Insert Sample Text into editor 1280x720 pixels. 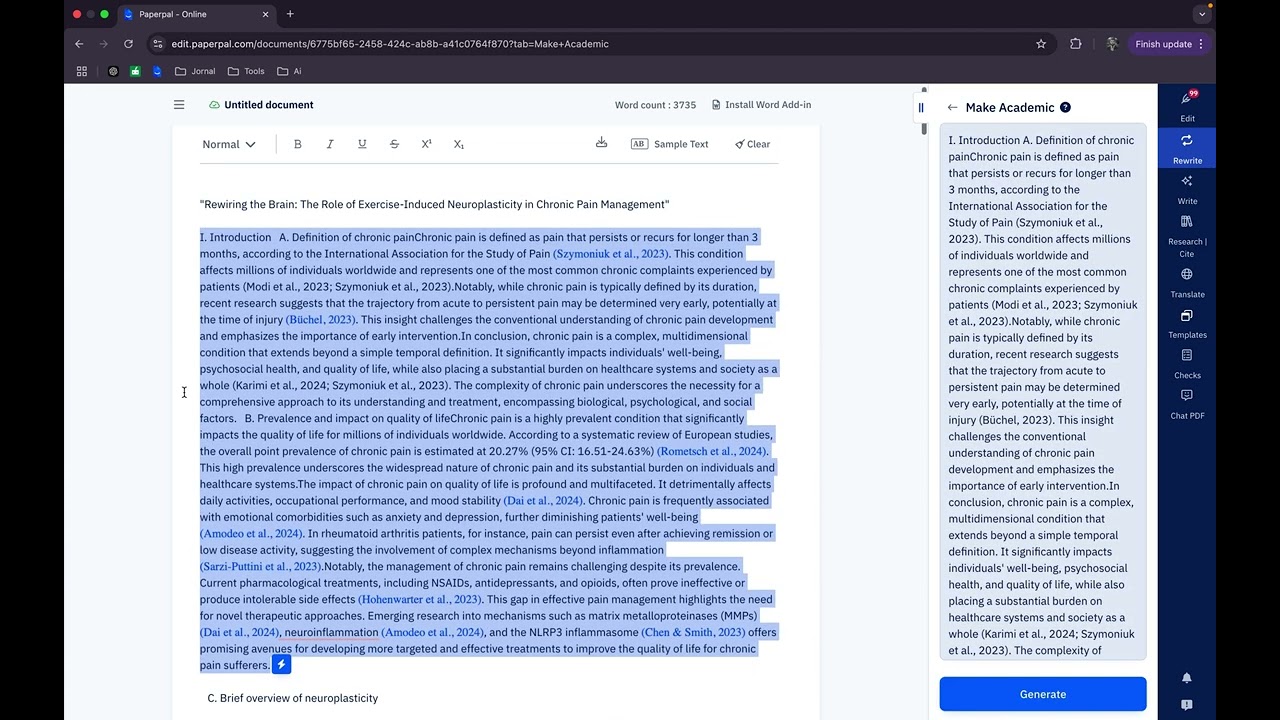coord(669,144)
